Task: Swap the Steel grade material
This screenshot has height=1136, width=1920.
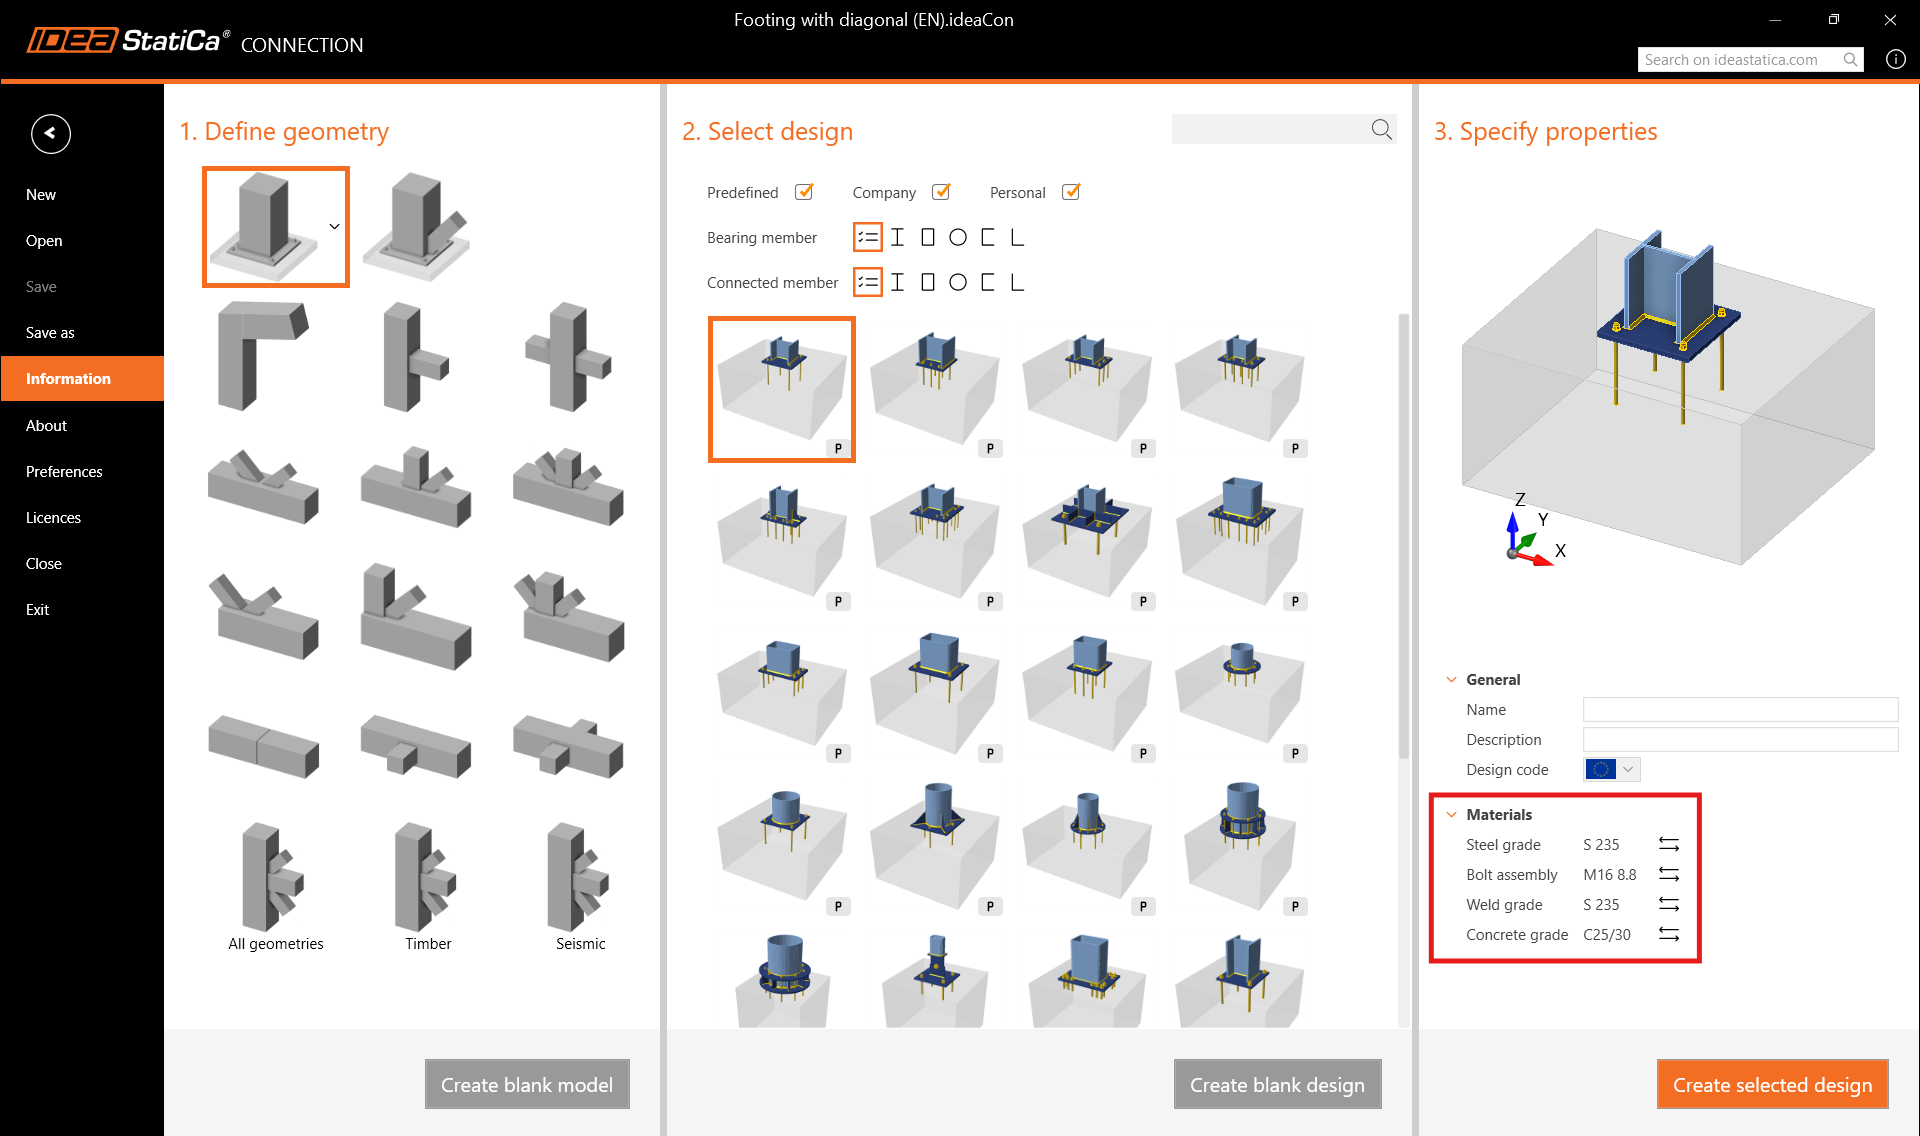Action: coord(1669,844)
